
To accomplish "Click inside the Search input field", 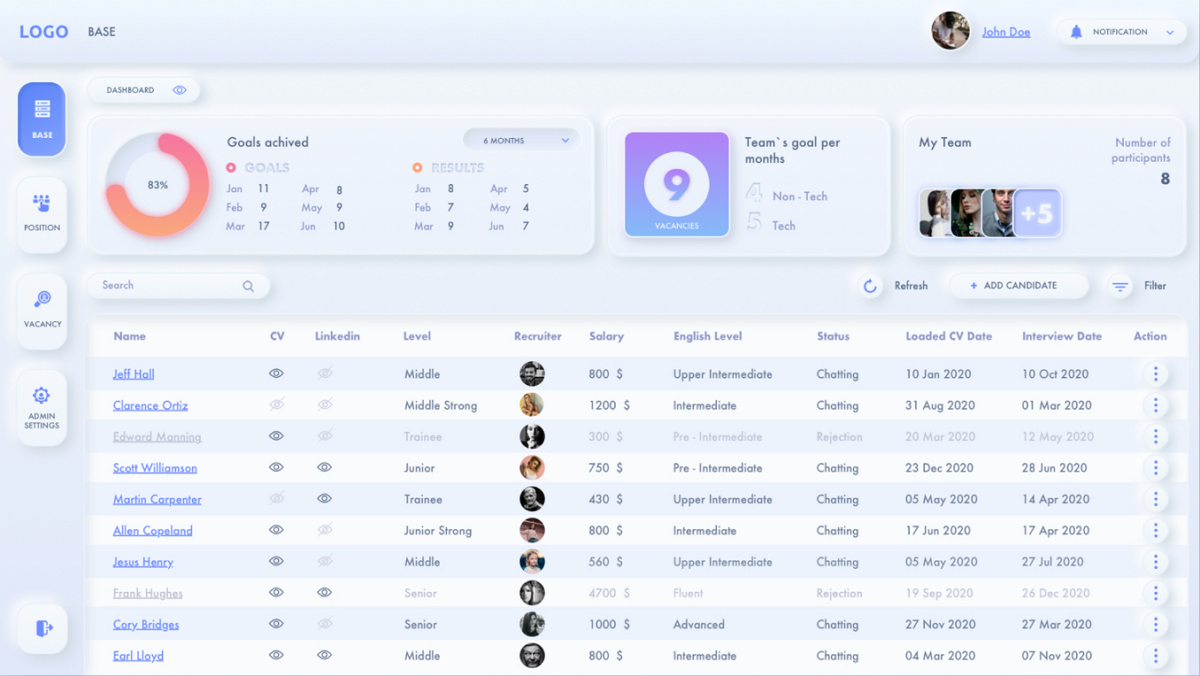I will click(x=160, y=285).
